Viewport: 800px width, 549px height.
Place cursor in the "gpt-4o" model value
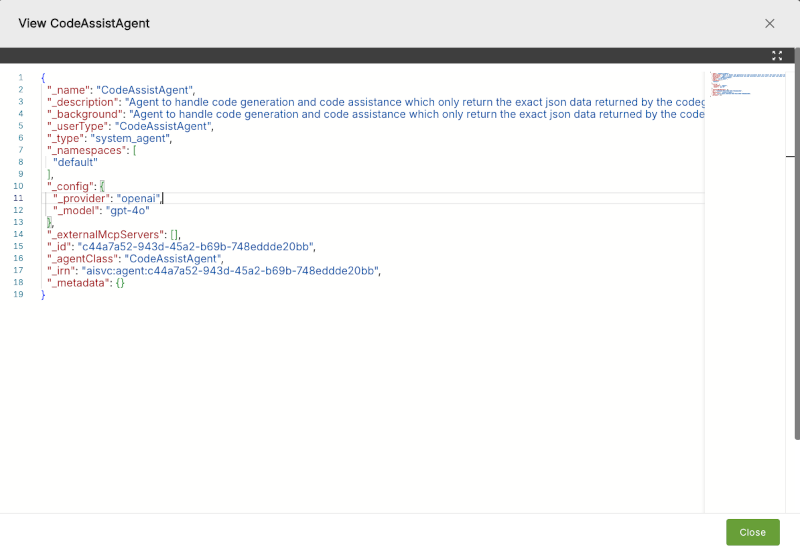click(128, 210)
